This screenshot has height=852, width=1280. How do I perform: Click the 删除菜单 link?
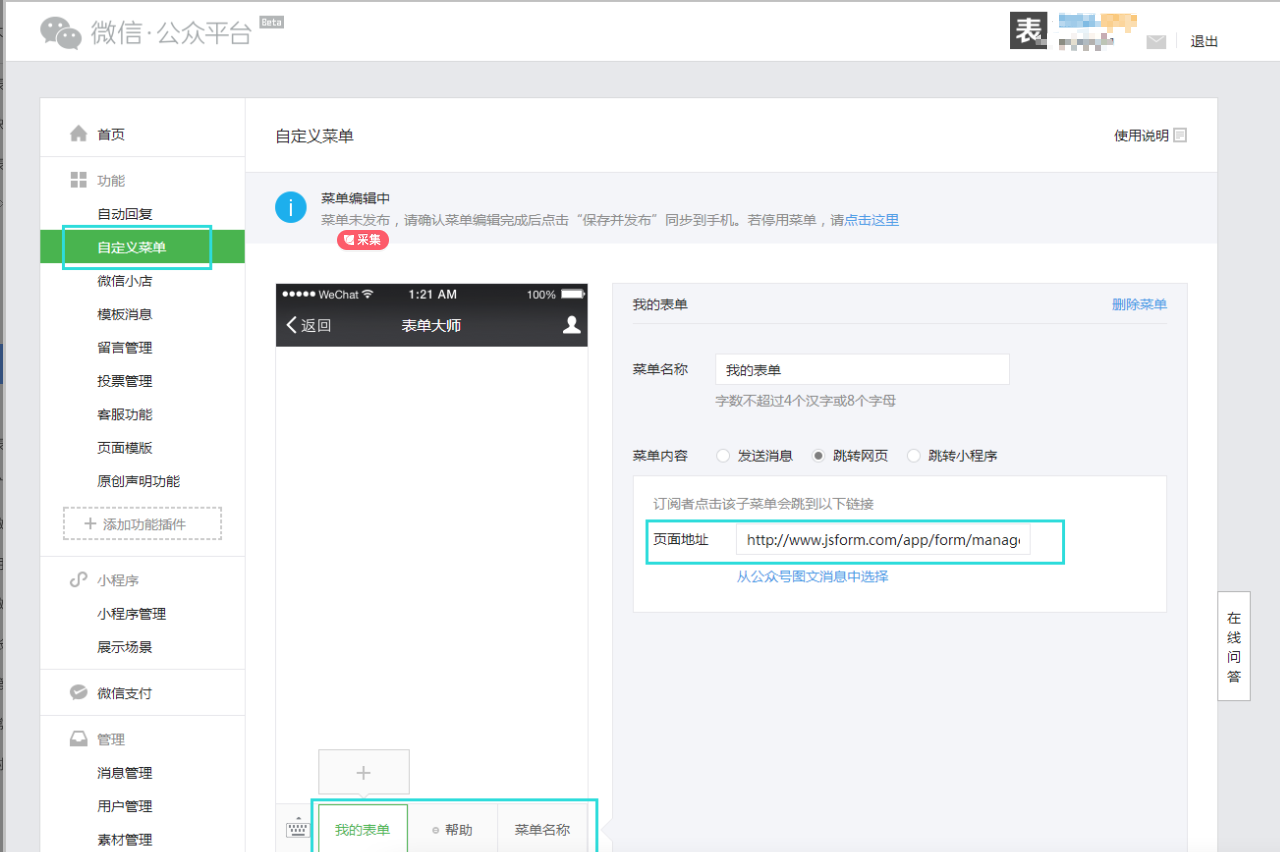[x=1139, y=304]
